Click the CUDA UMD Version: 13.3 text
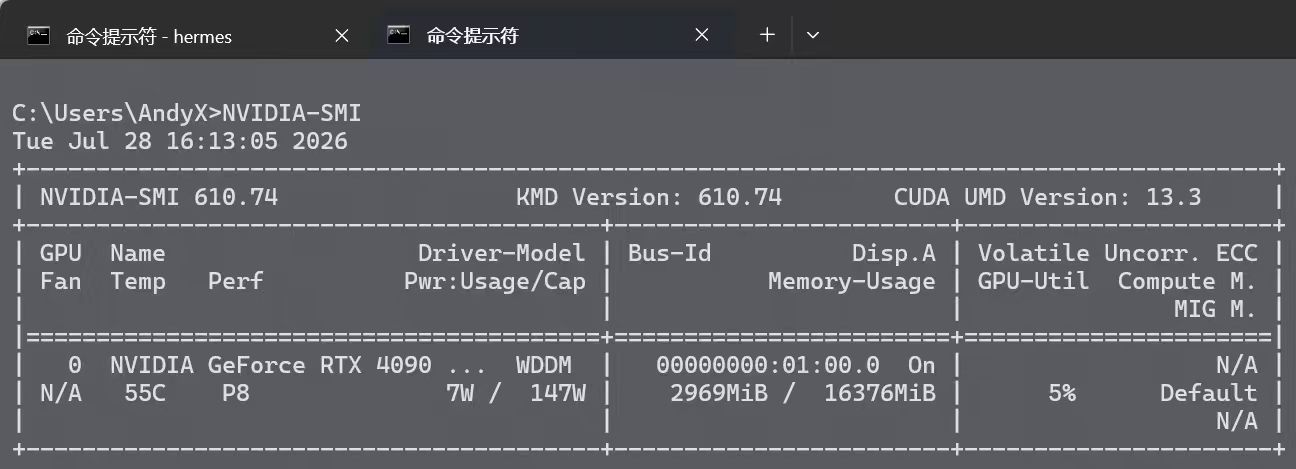Screen dimensions: 1296x469 click(x=1048, y=197)
